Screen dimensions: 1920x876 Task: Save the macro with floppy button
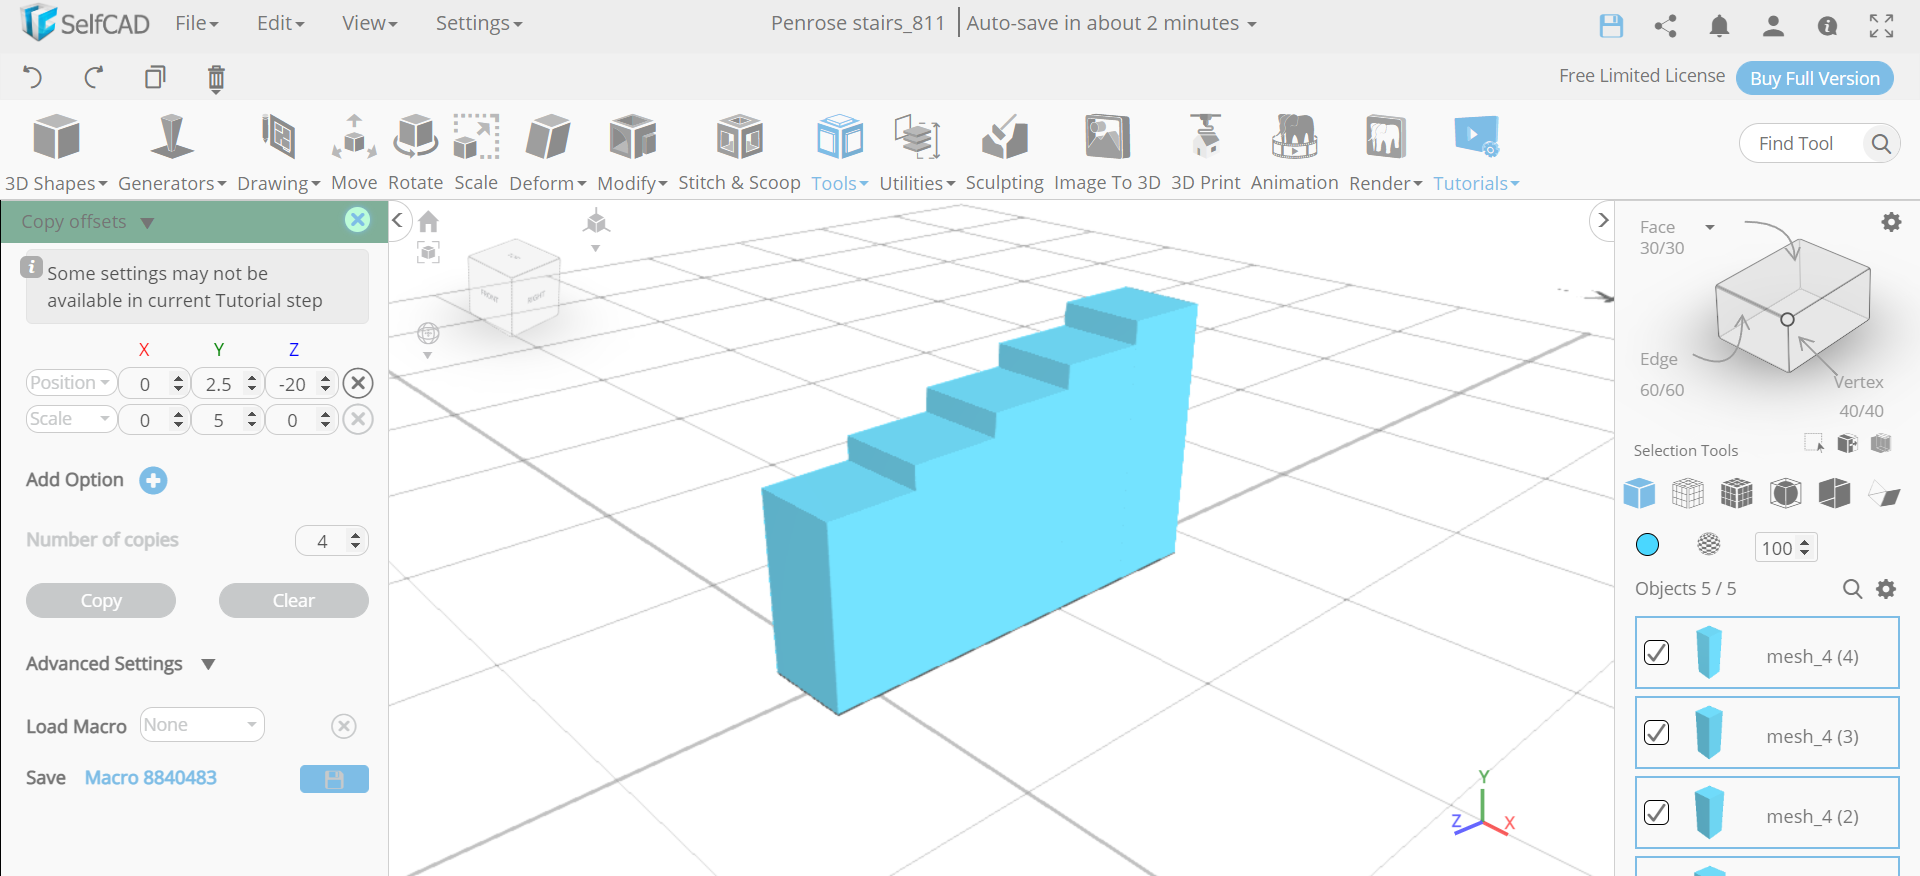[334, 779]
